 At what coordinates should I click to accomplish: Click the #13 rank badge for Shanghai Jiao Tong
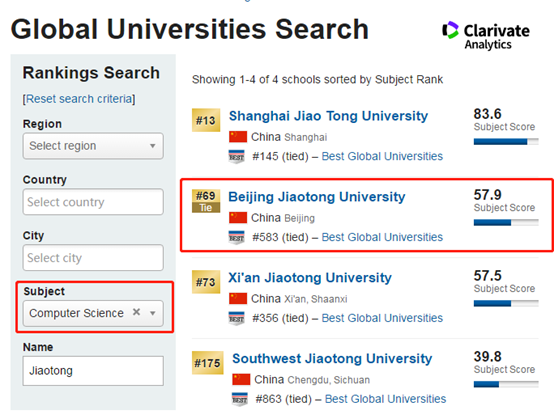pos(206,120)
